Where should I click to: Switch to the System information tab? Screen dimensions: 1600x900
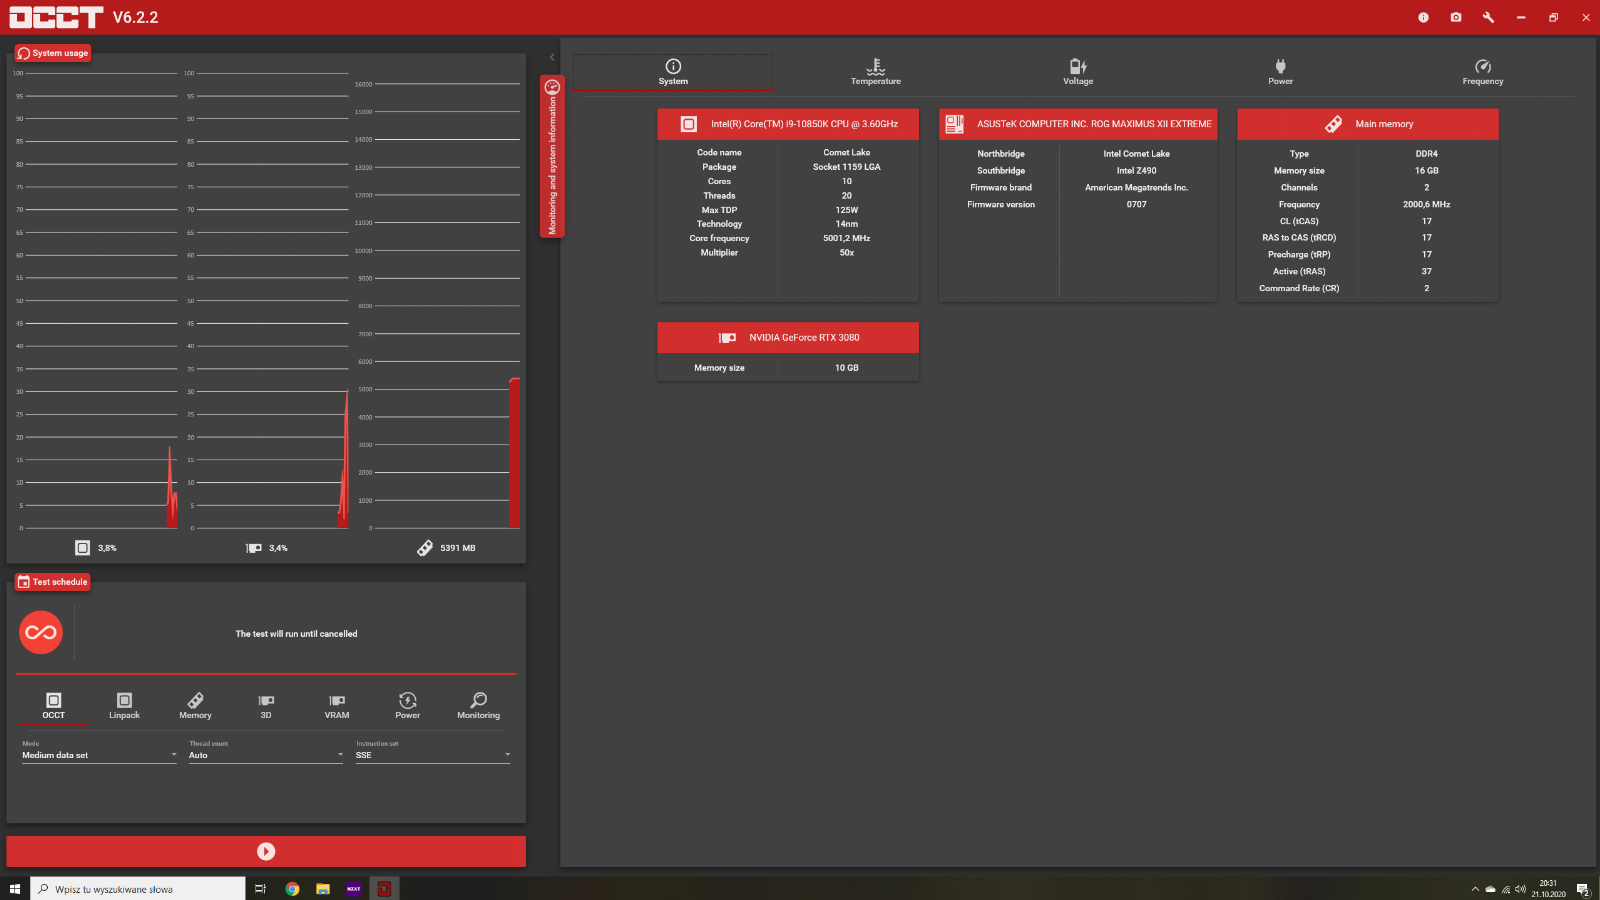[x=673, y=72]
